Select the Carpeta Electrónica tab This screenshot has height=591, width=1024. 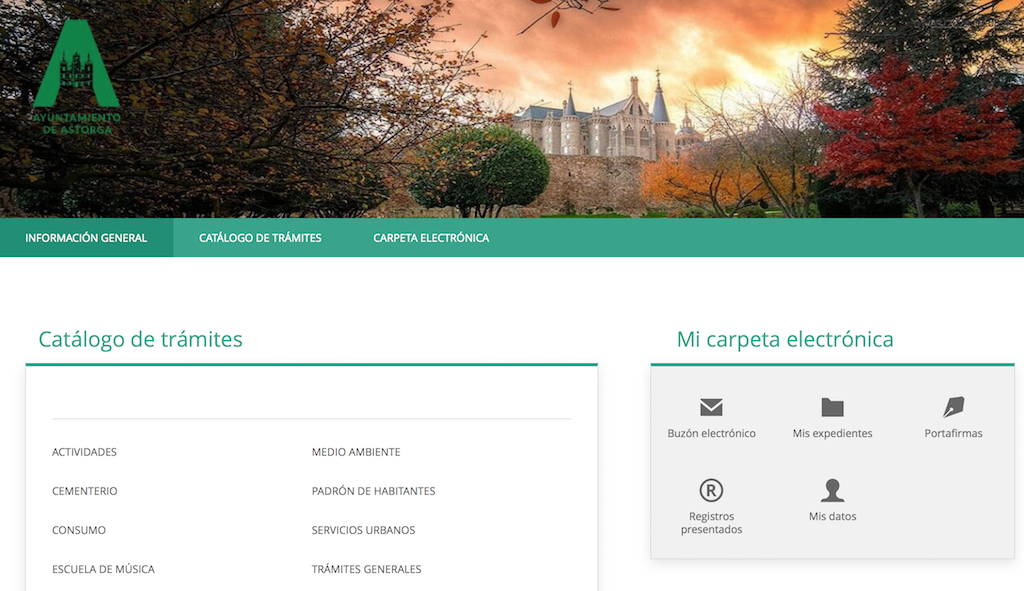pyautogui.click(x=431, y=238)
